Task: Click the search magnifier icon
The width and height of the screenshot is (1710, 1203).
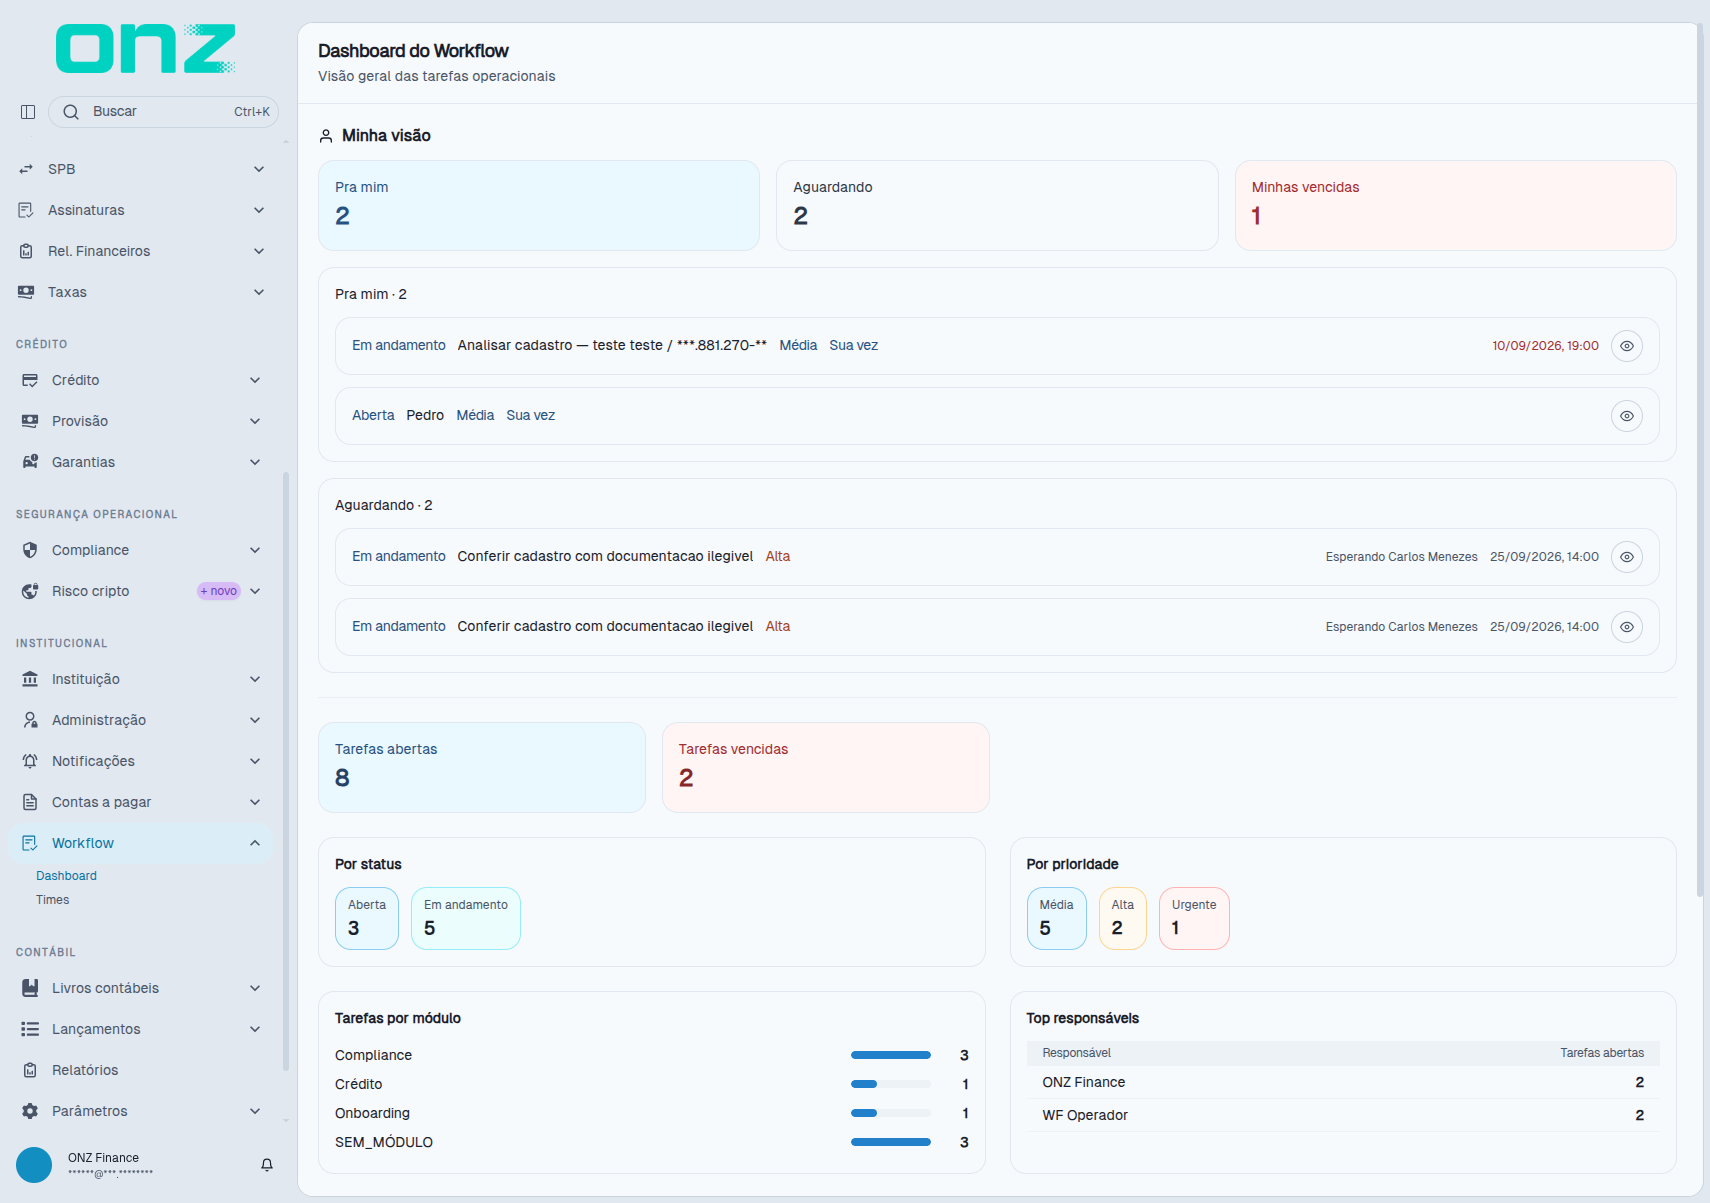Action: pyautogui.click(x=71, y=112)
